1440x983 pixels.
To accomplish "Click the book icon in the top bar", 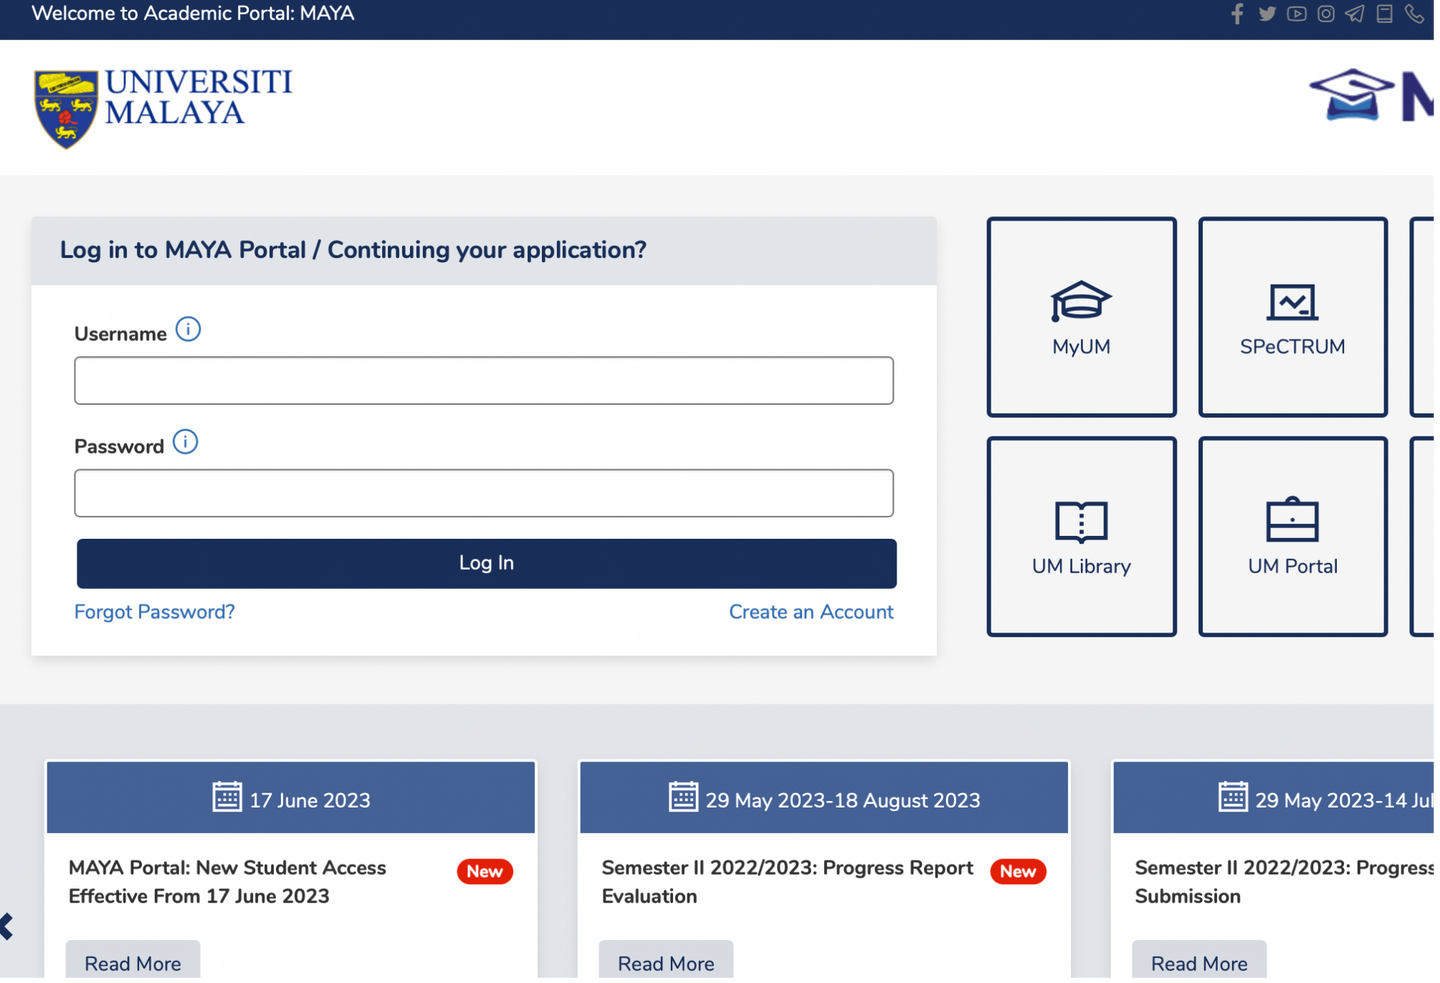I will click(x=1385, y=14).
